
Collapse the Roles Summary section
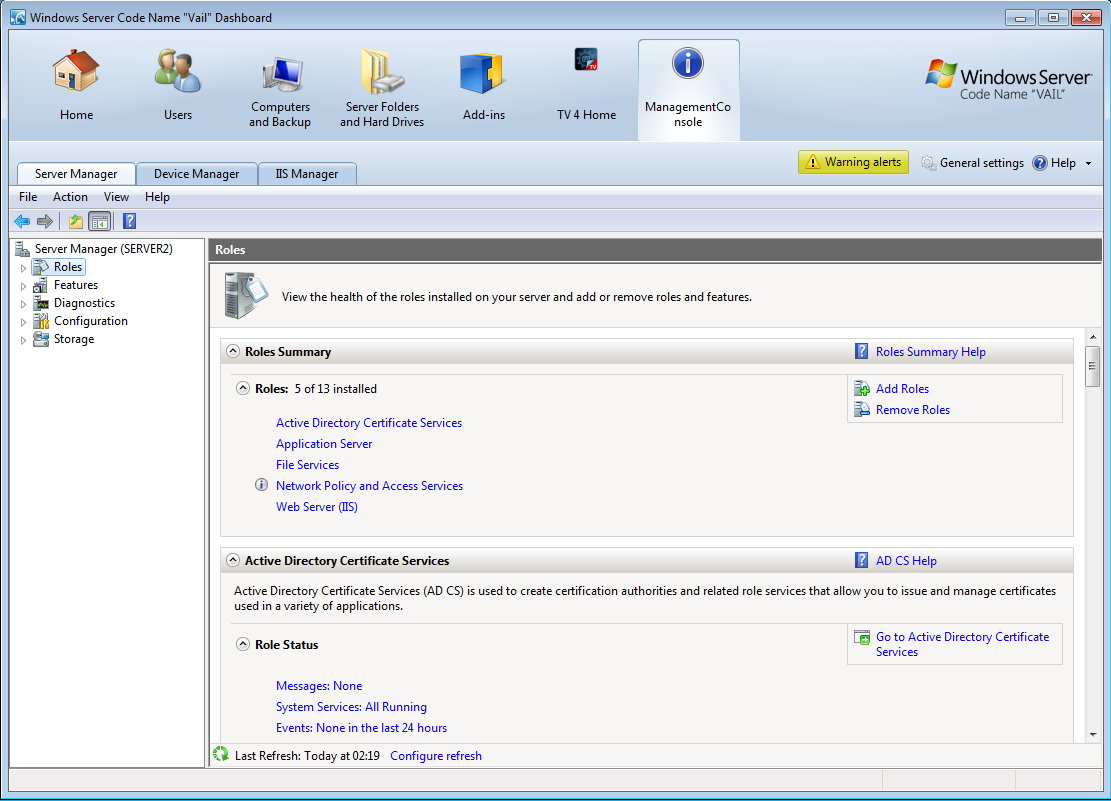[232, 351]
